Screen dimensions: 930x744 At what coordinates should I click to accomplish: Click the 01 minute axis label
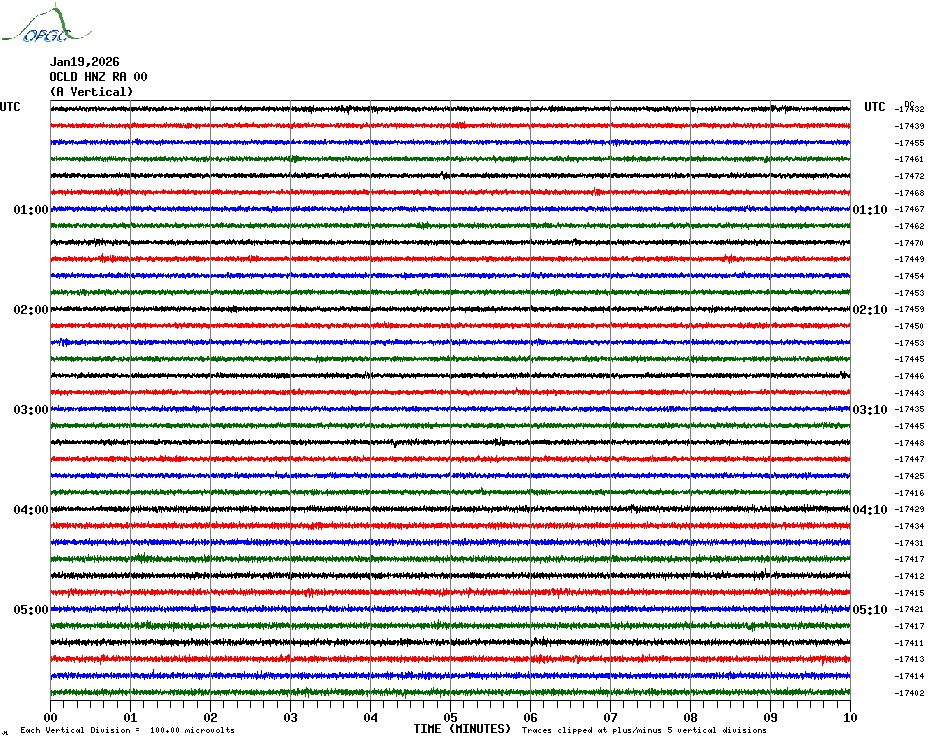pos(130,717)
